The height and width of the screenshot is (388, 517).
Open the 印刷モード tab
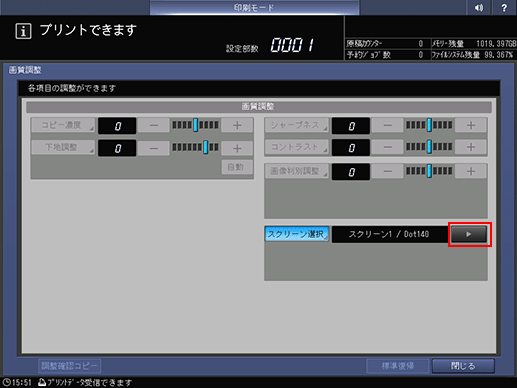click(x=254, y=7)
